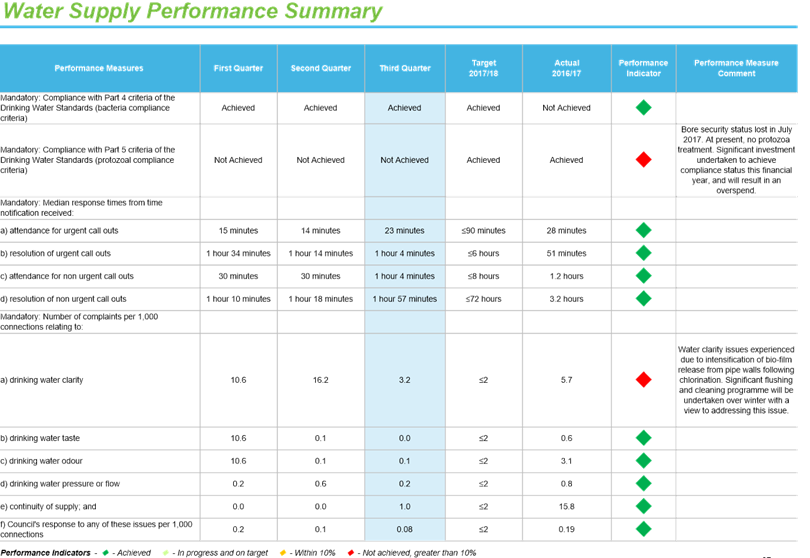This screenshot has width=810, height=558.
Task: Click the '28 minutes' actual cell
Action: (567, 230)
